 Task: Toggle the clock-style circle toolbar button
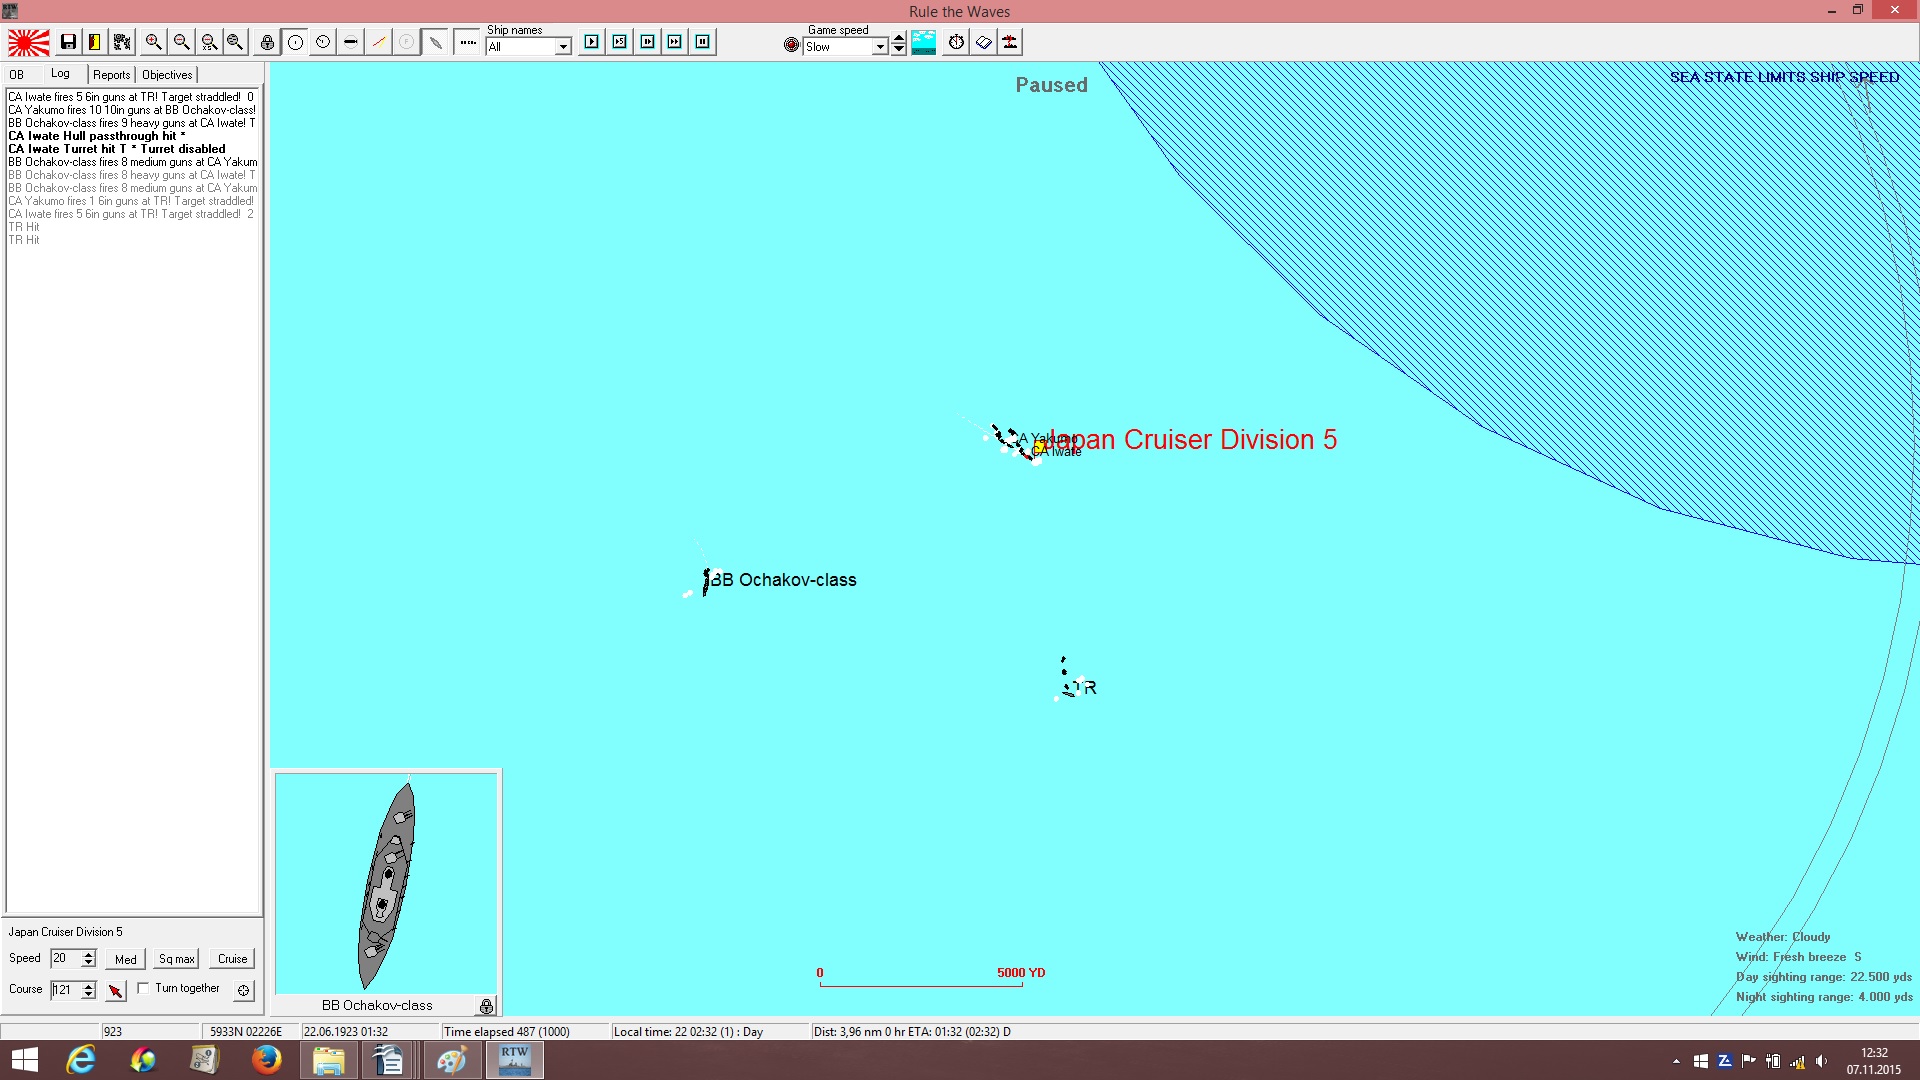coord(323,42)
